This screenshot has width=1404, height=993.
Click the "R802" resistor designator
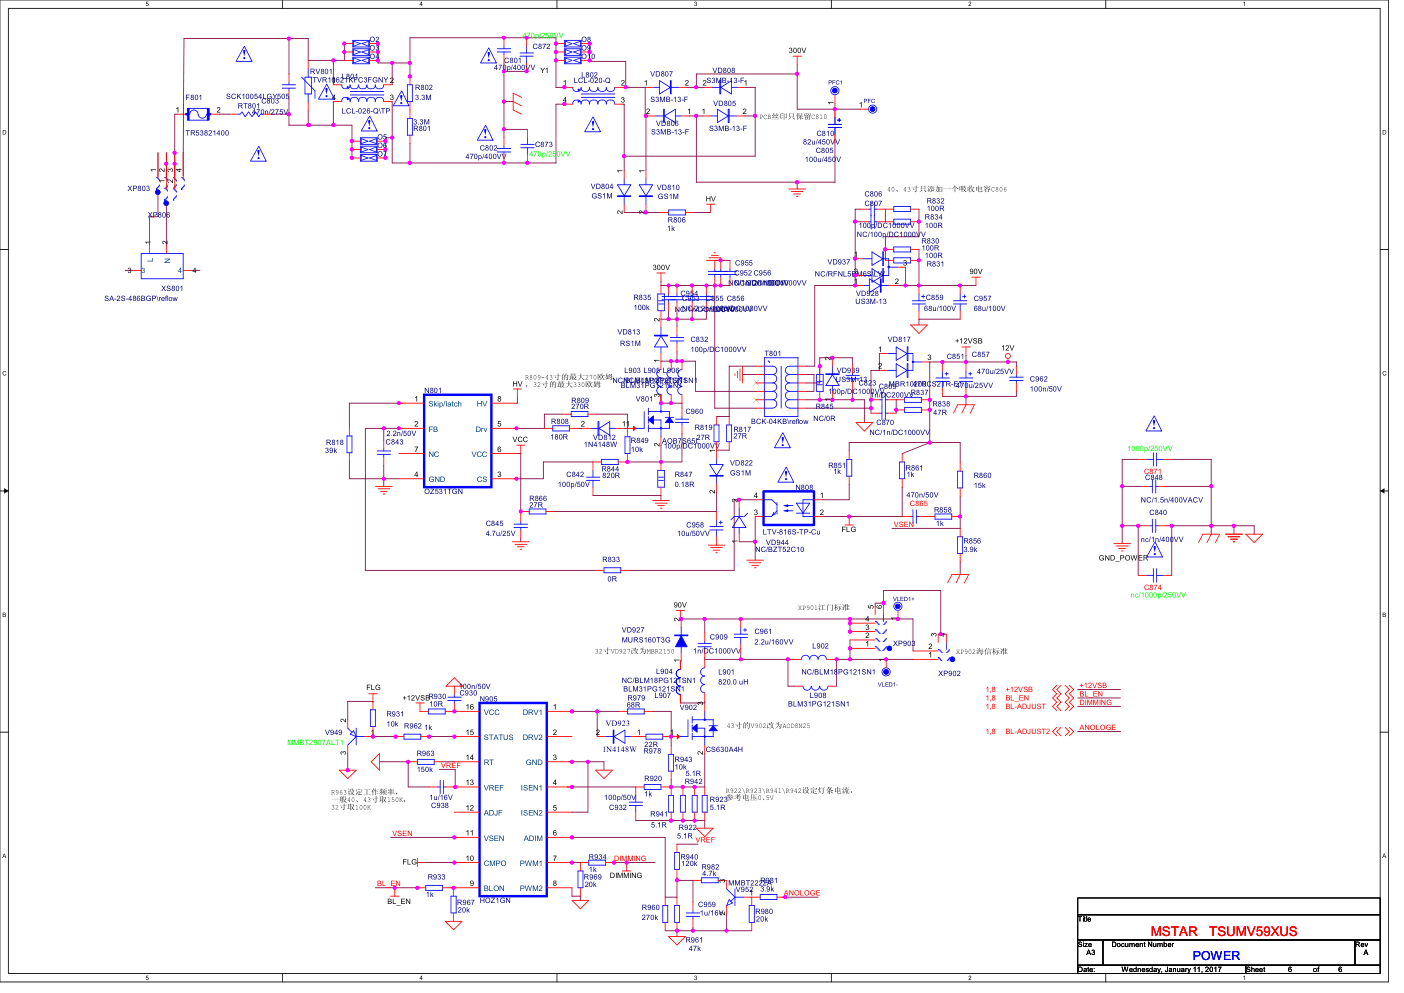click(424, 88)
